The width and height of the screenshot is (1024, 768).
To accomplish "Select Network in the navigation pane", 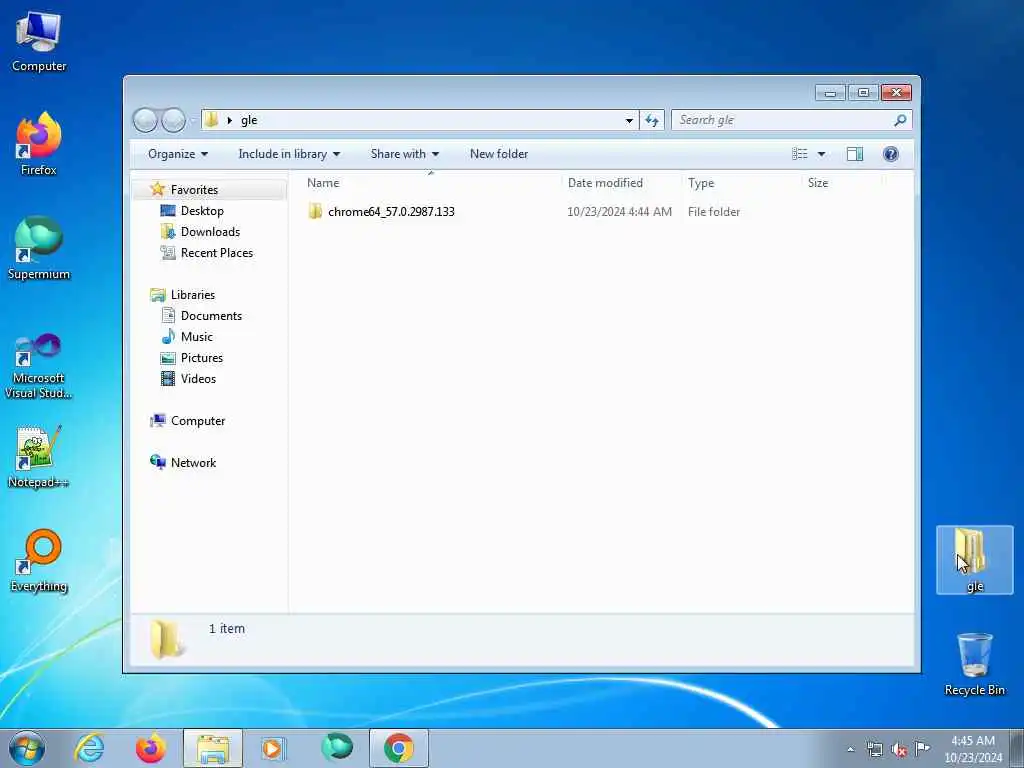I will pos(193,463).
